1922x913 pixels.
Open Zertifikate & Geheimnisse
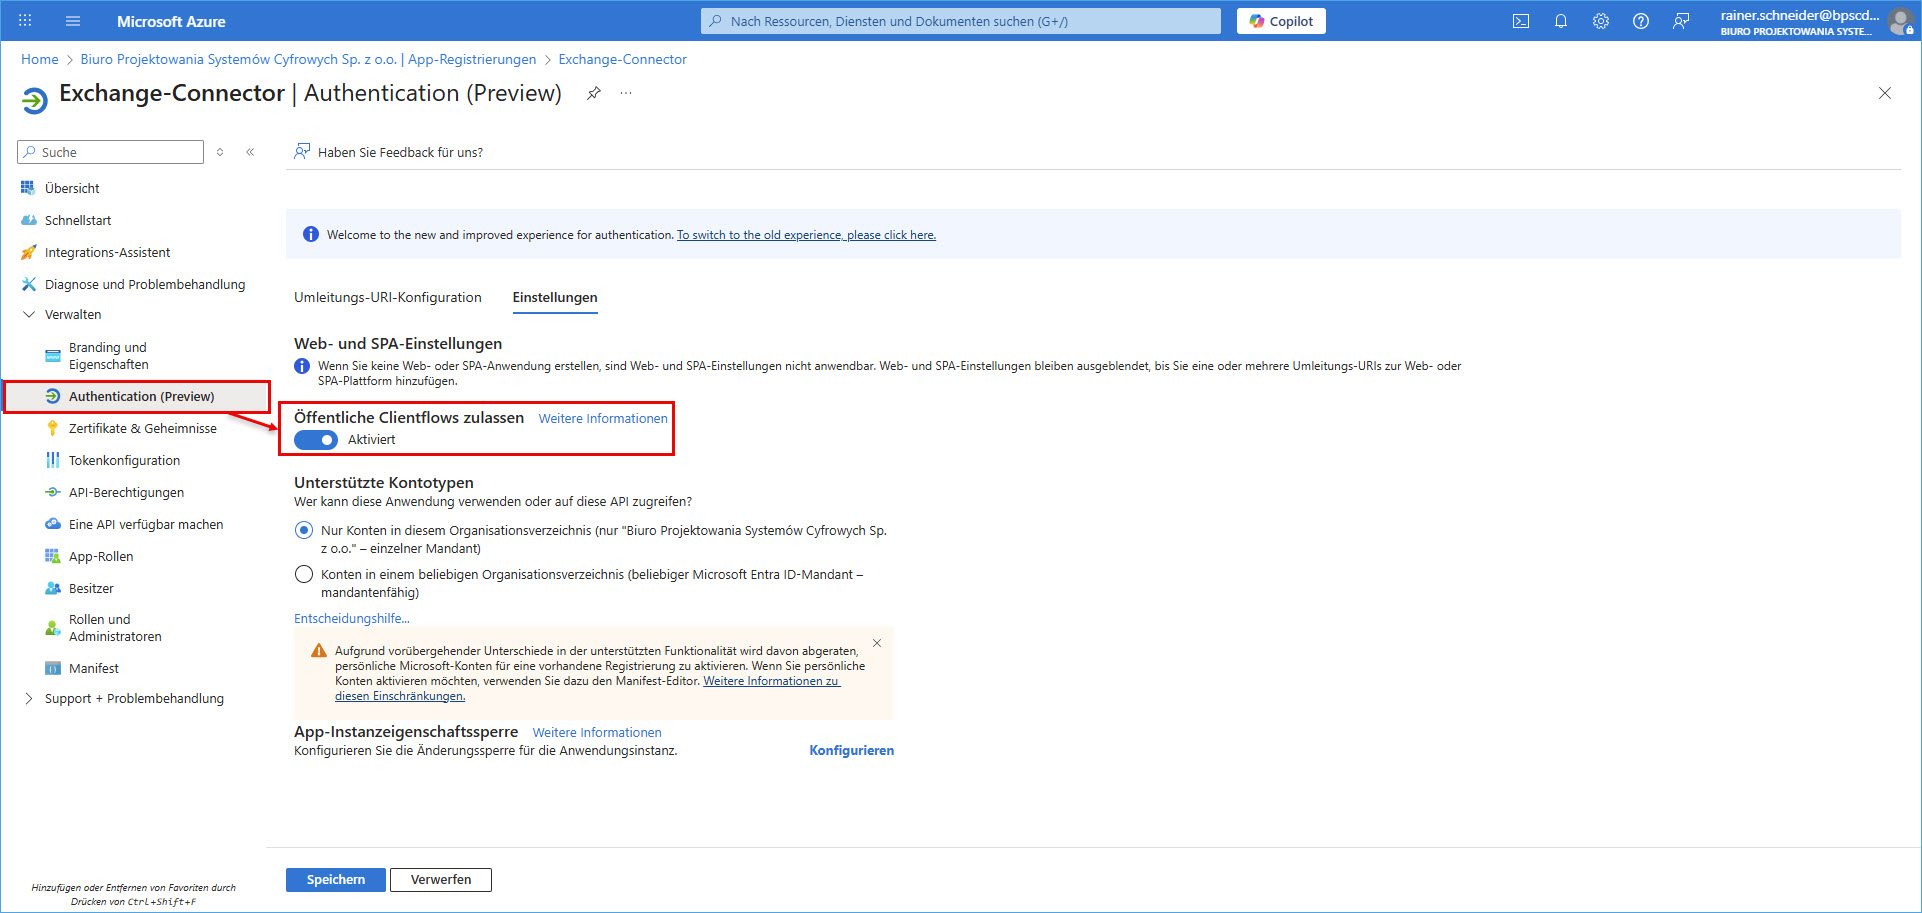click(x=142, y=428)
